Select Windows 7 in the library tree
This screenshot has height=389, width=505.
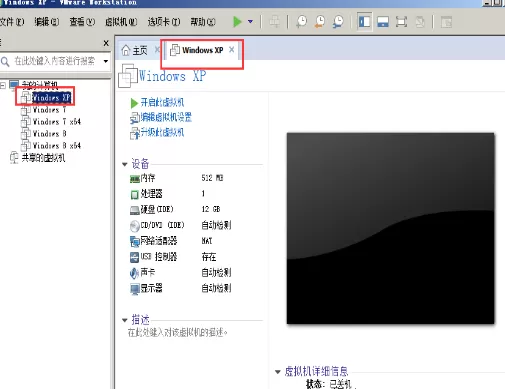click(x=49, y=110)
